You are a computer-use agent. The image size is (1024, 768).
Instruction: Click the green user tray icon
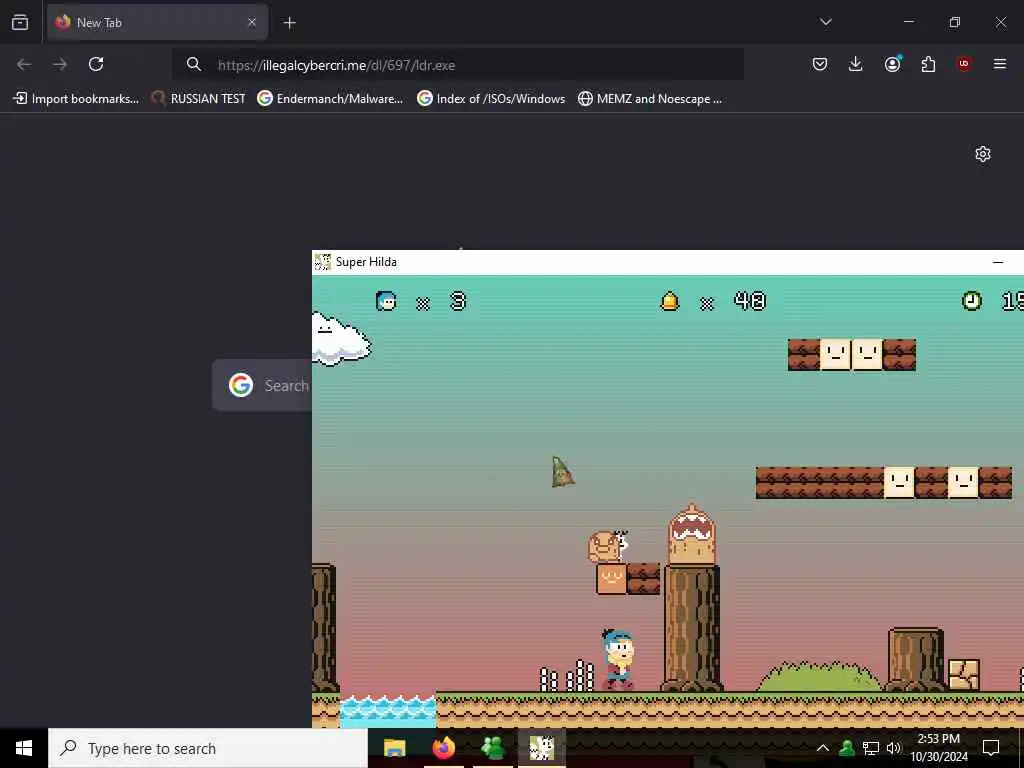[847, 748]
